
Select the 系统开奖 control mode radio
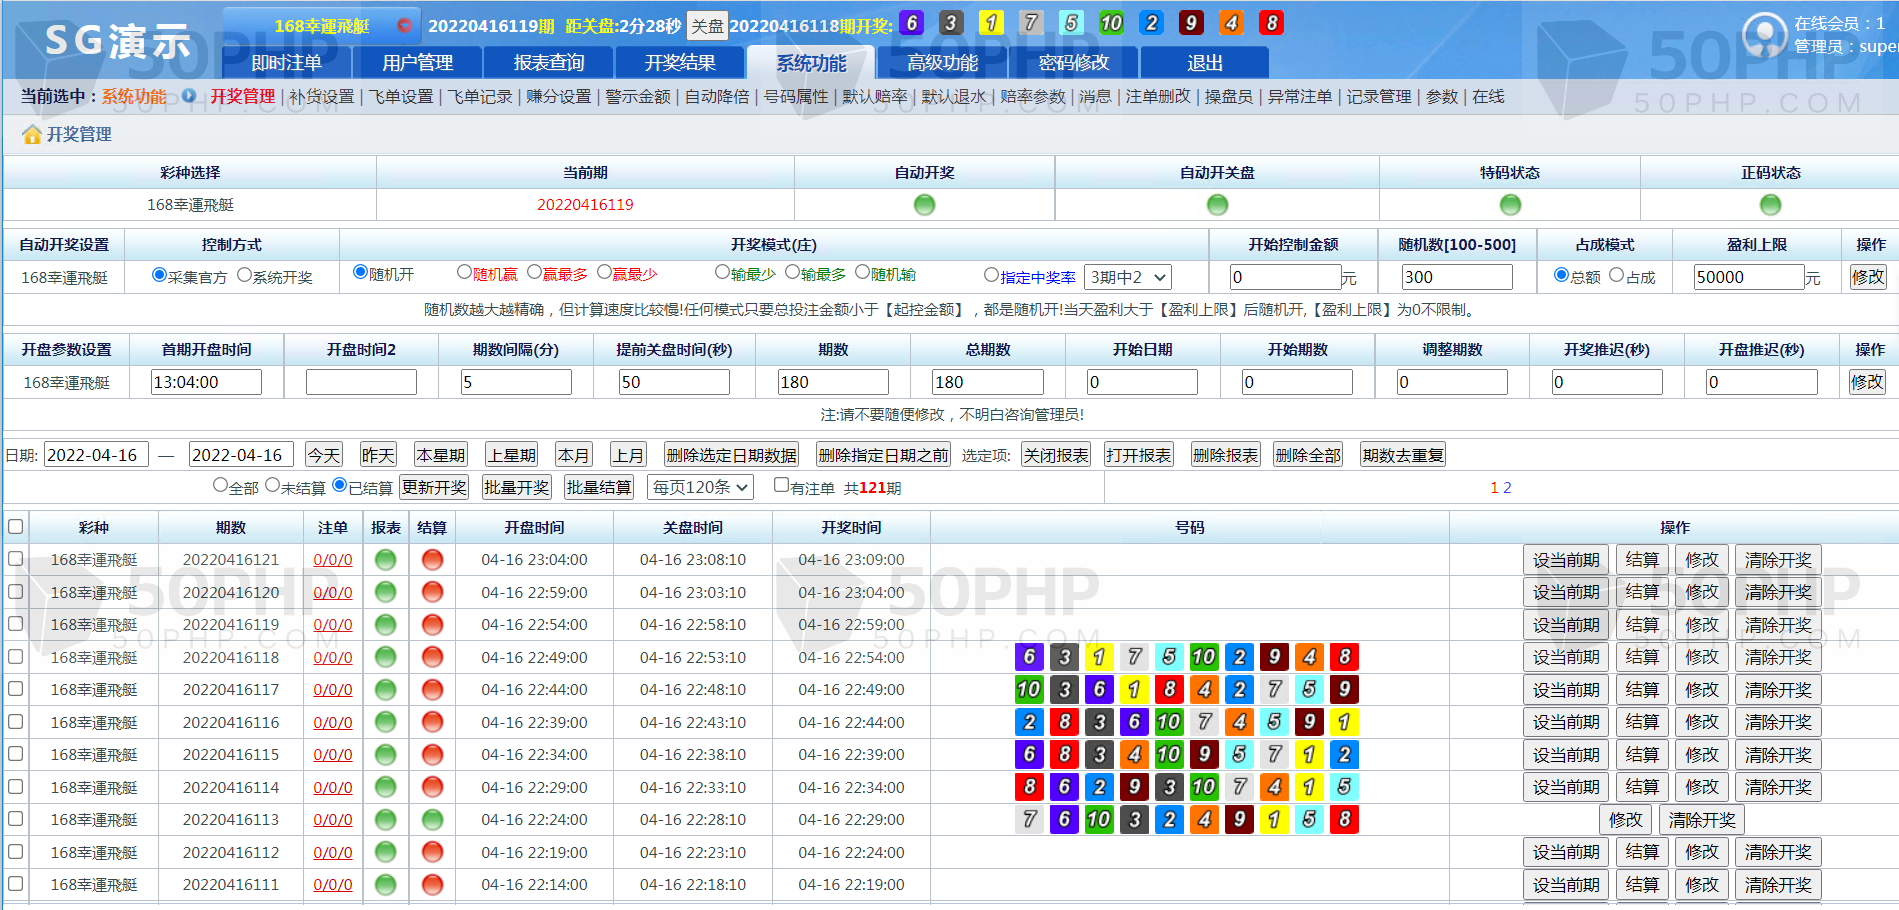point(244,275)
